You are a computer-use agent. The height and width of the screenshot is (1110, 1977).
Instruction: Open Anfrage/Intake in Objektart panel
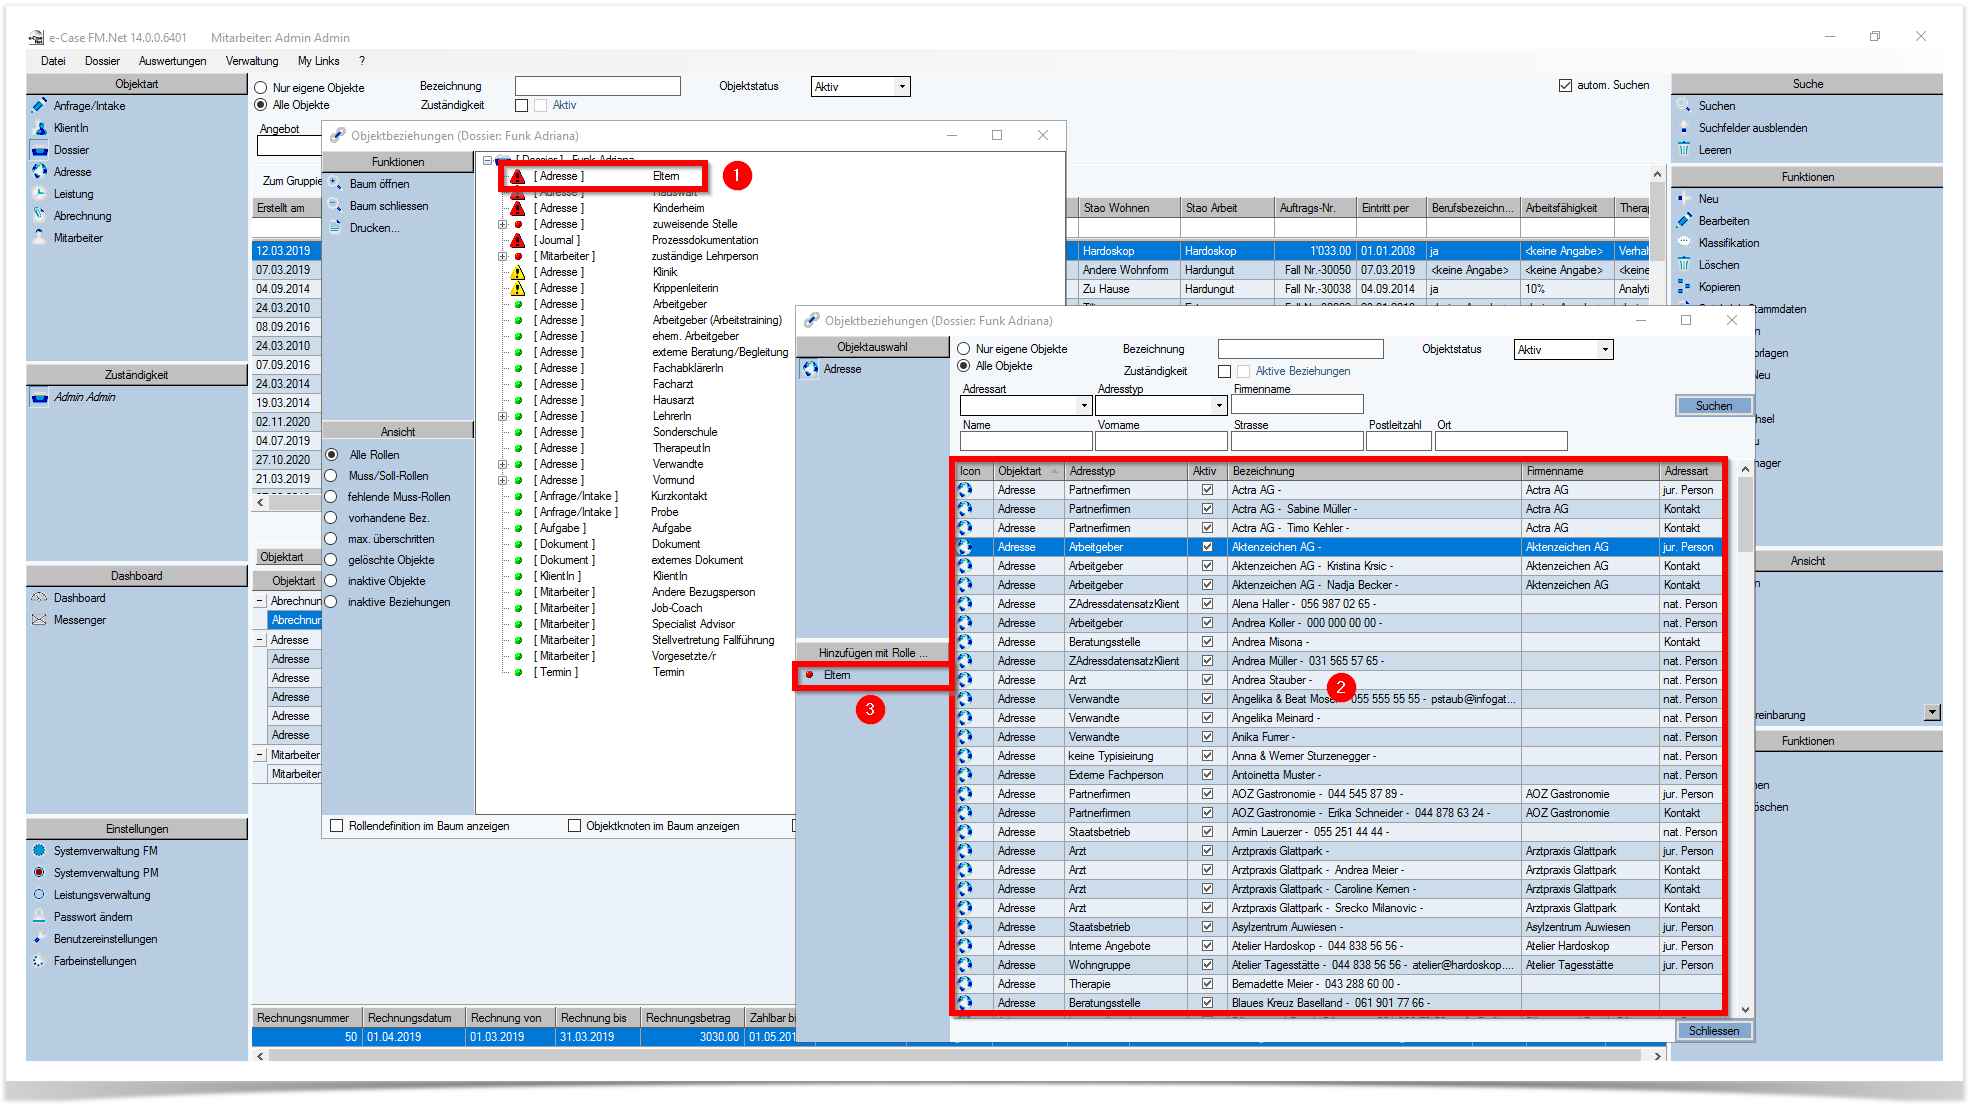(x=89, y=106)
